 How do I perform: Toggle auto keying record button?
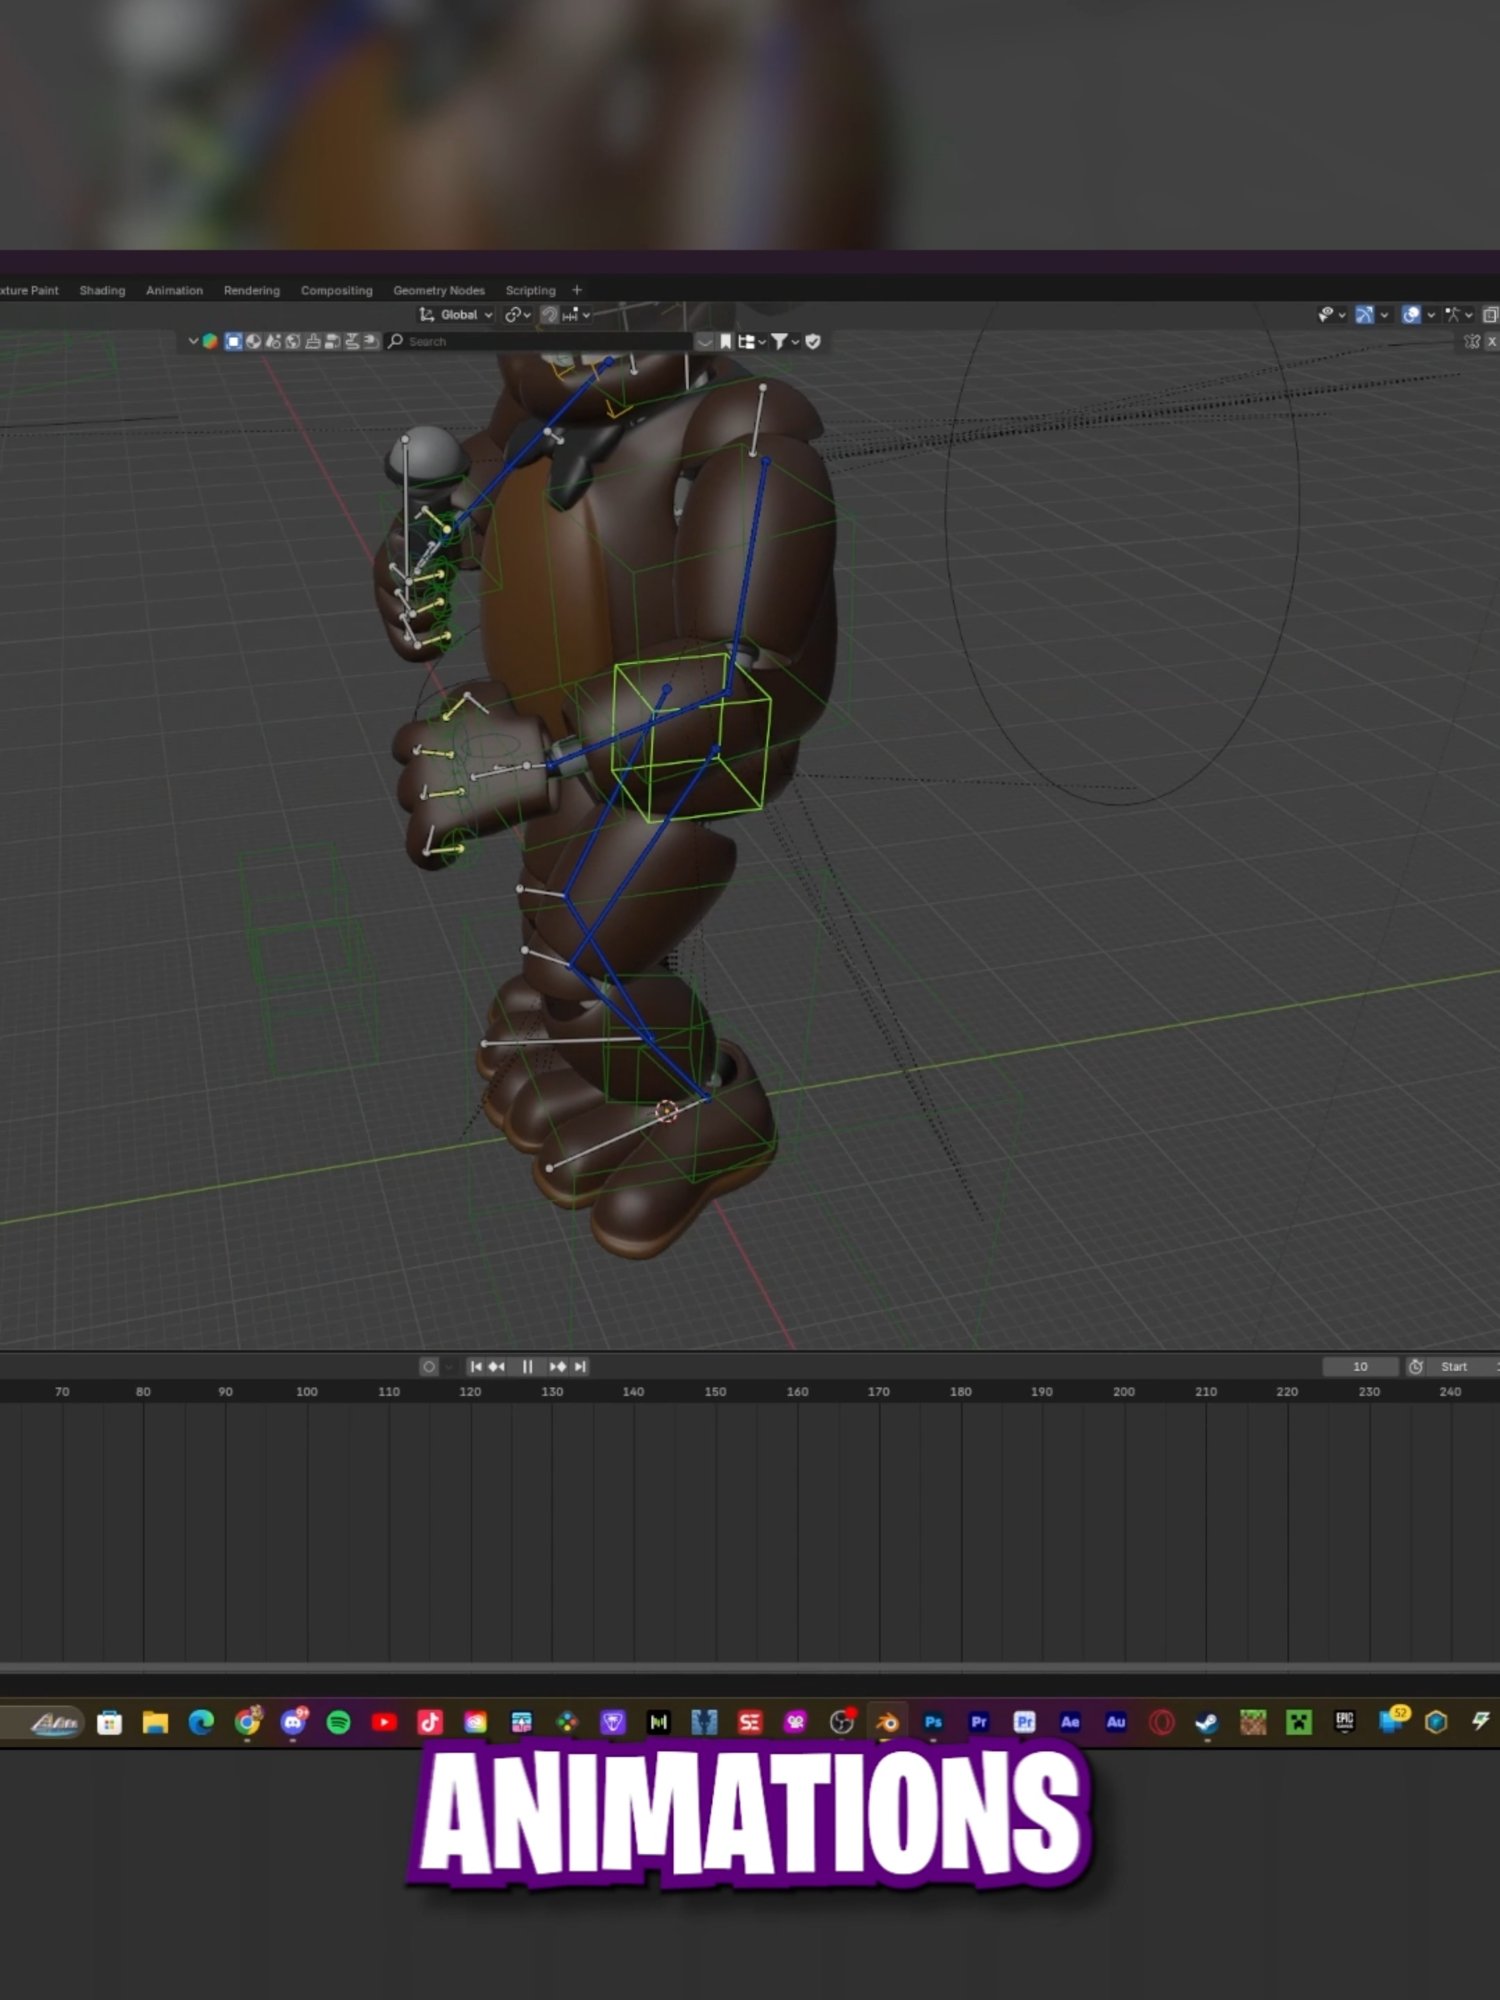point(429,1366)
